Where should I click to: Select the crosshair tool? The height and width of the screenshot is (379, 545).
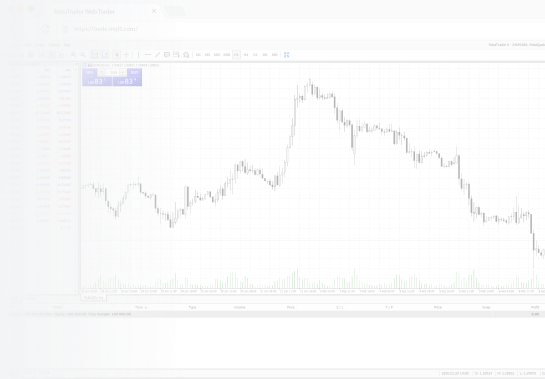127,55
